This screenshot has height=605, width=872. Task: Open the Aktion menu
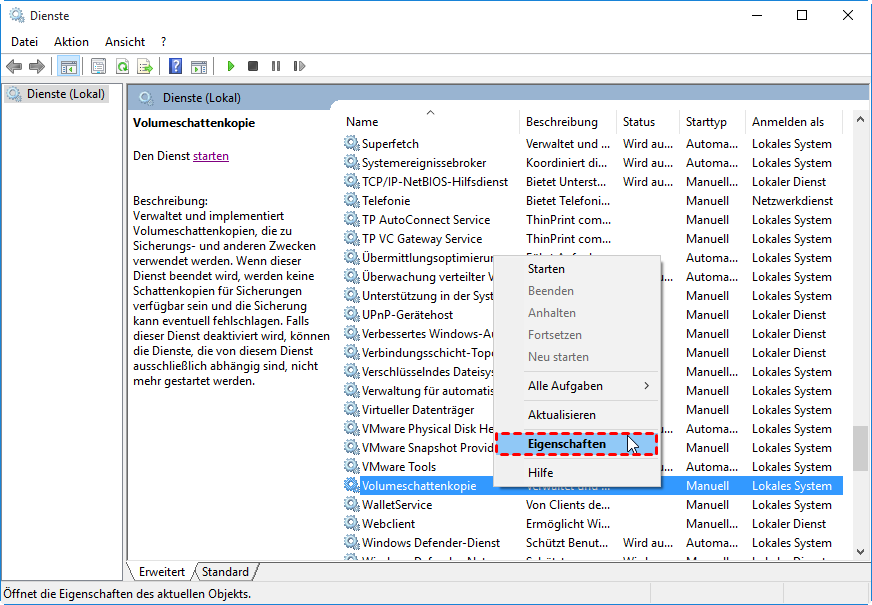point(71,42)
